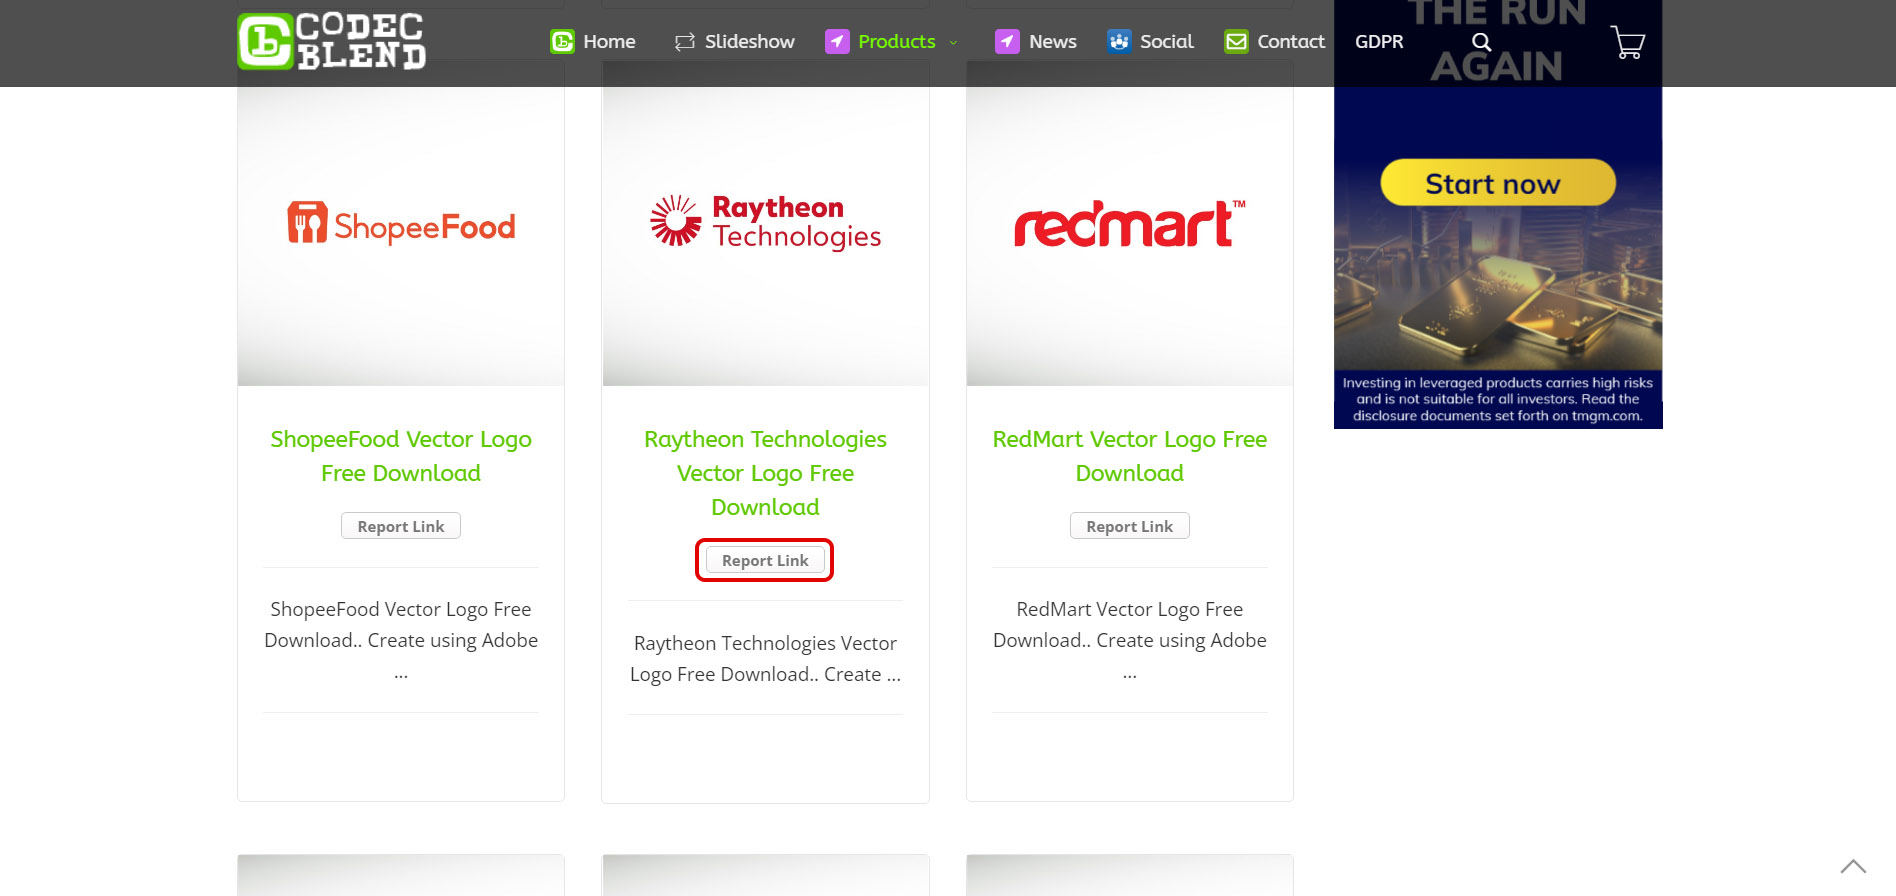Open the GDPR menu item

1378,42
